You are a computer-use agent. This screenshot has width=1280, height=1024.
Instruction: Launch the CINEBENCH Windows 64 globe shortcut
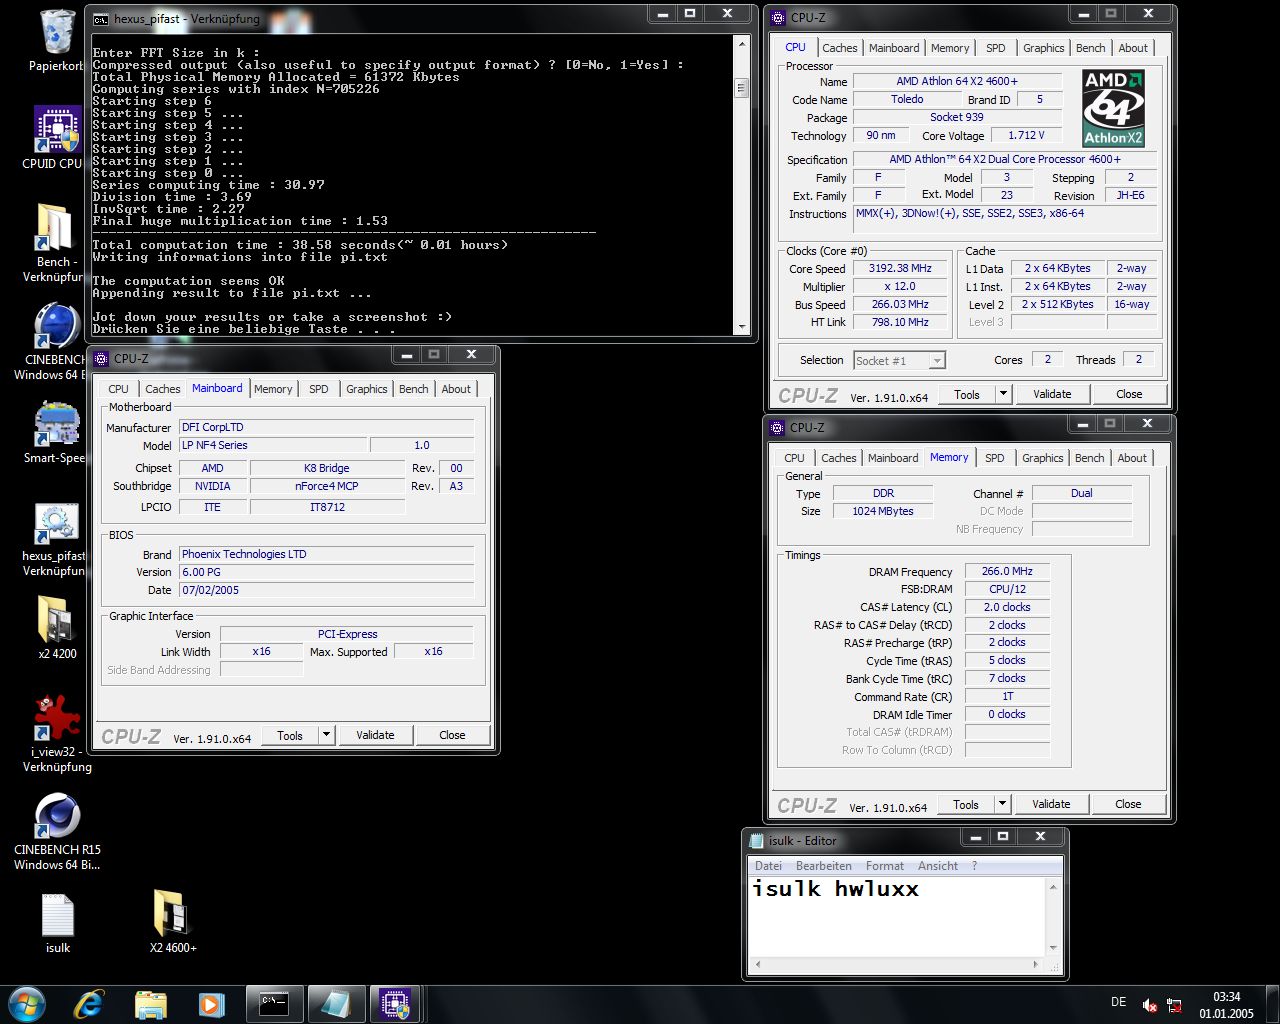pyautogui.click(x=58, y=325)
